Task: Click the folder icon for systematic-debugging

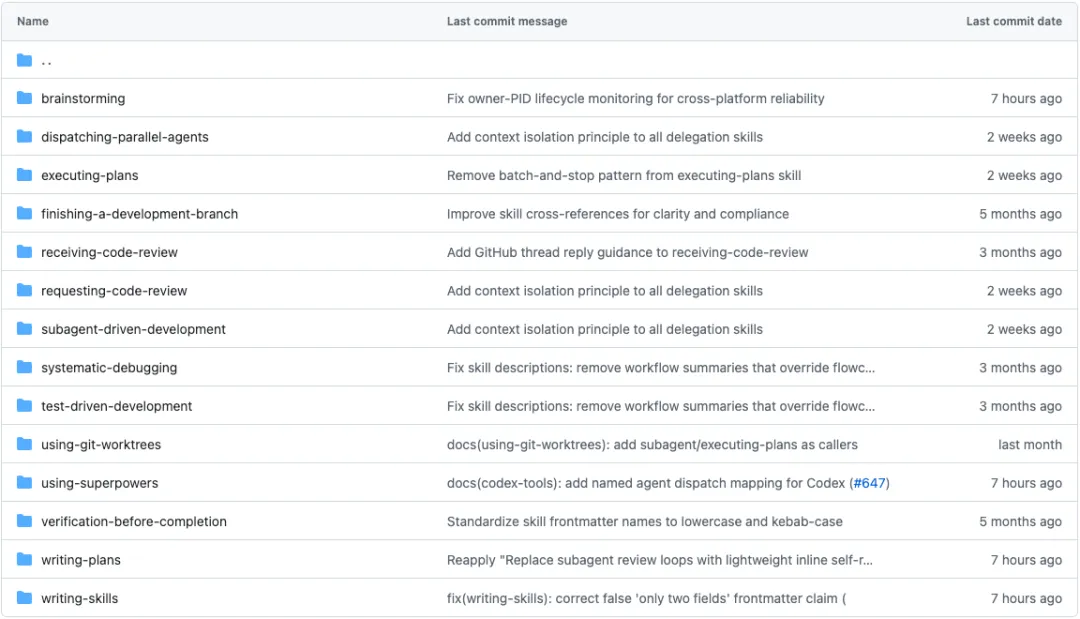Action: click(x=25, y=367)
